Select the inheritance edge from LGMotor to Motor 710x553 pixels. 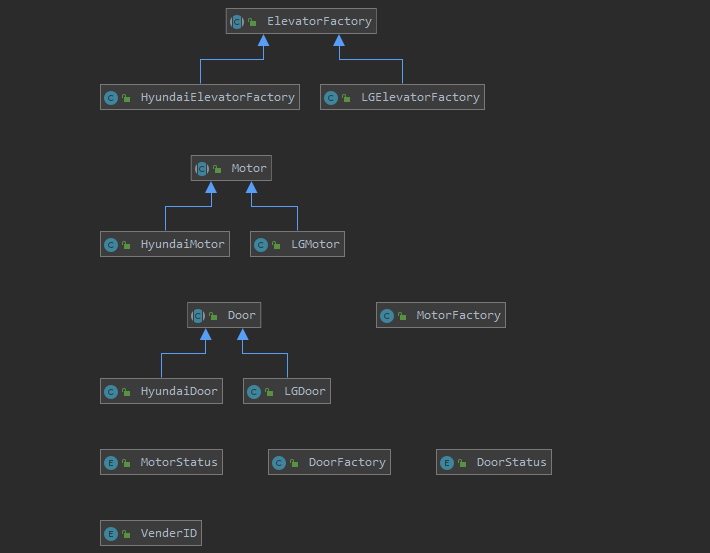pos(274,207)
